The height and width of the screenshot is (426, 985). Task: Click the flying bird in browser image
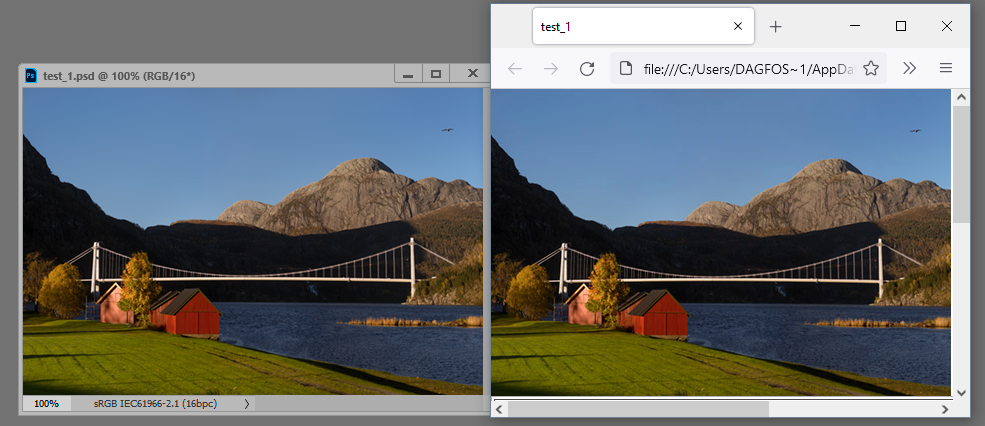[916, 131]
